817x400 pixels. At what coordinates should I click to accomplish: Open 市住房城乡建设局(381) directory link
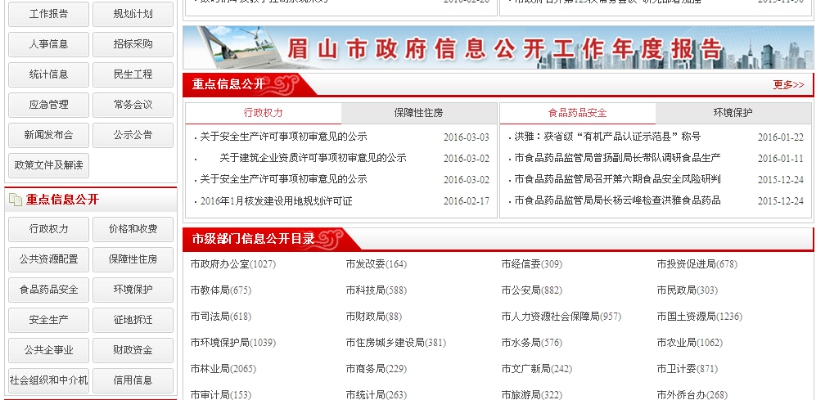pyautogui.click(x=396, y=343)
